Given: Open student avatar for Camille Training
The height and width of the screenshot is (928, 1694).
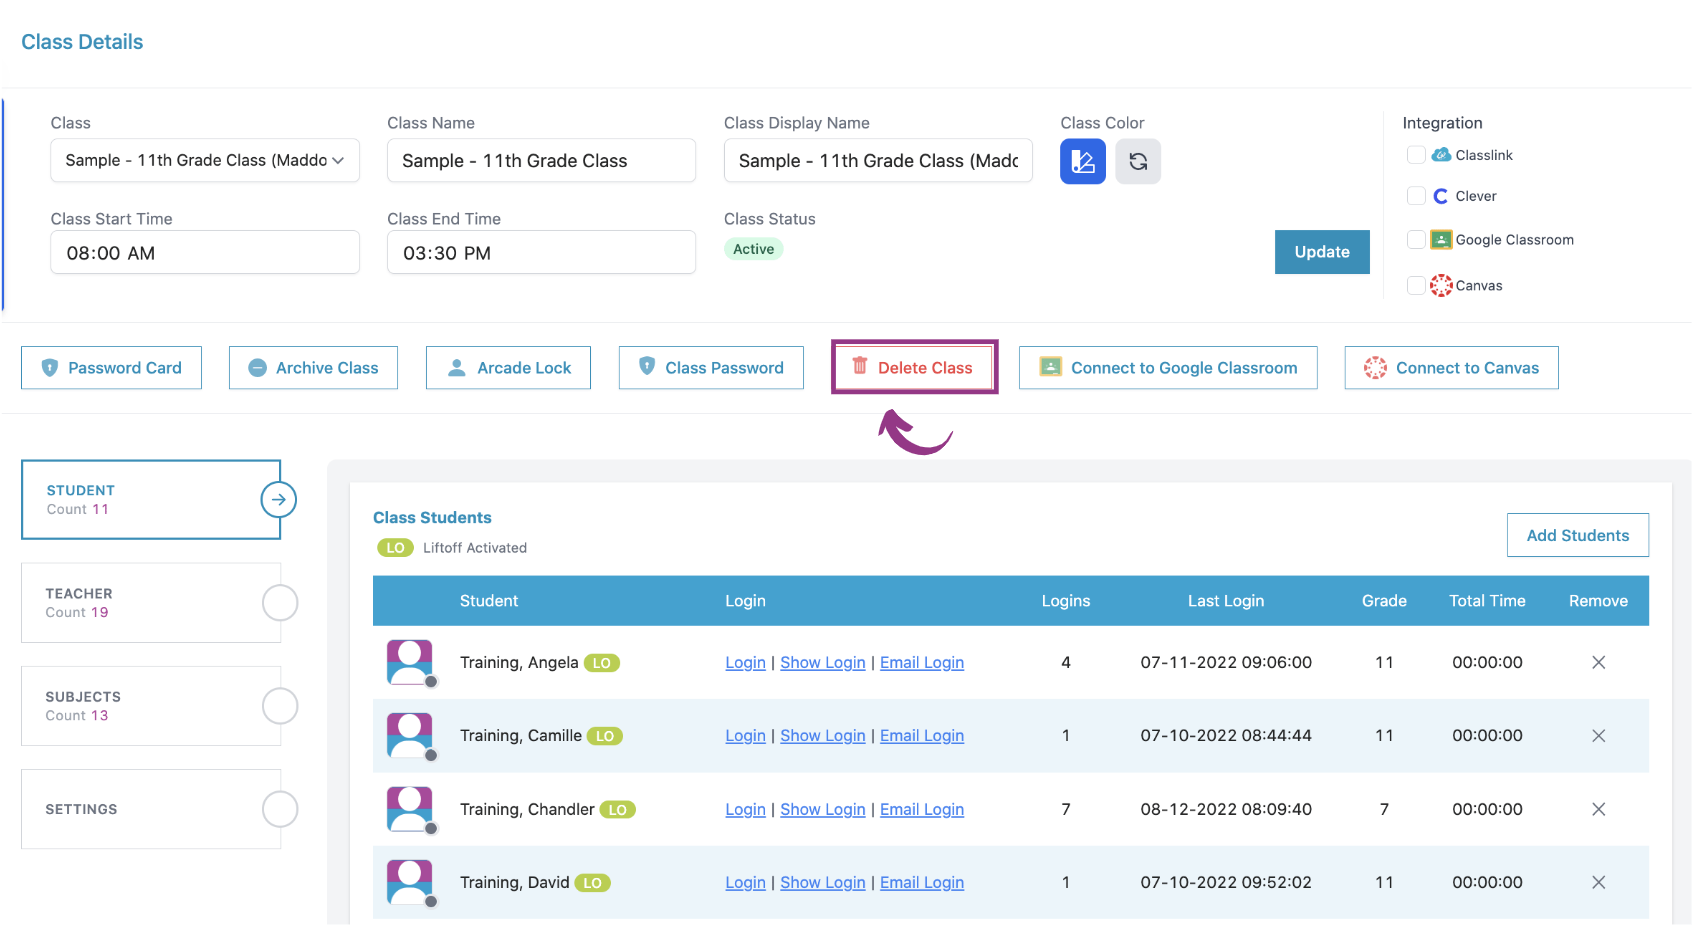Looking at the screenshot, I should [x=410, y=736].
